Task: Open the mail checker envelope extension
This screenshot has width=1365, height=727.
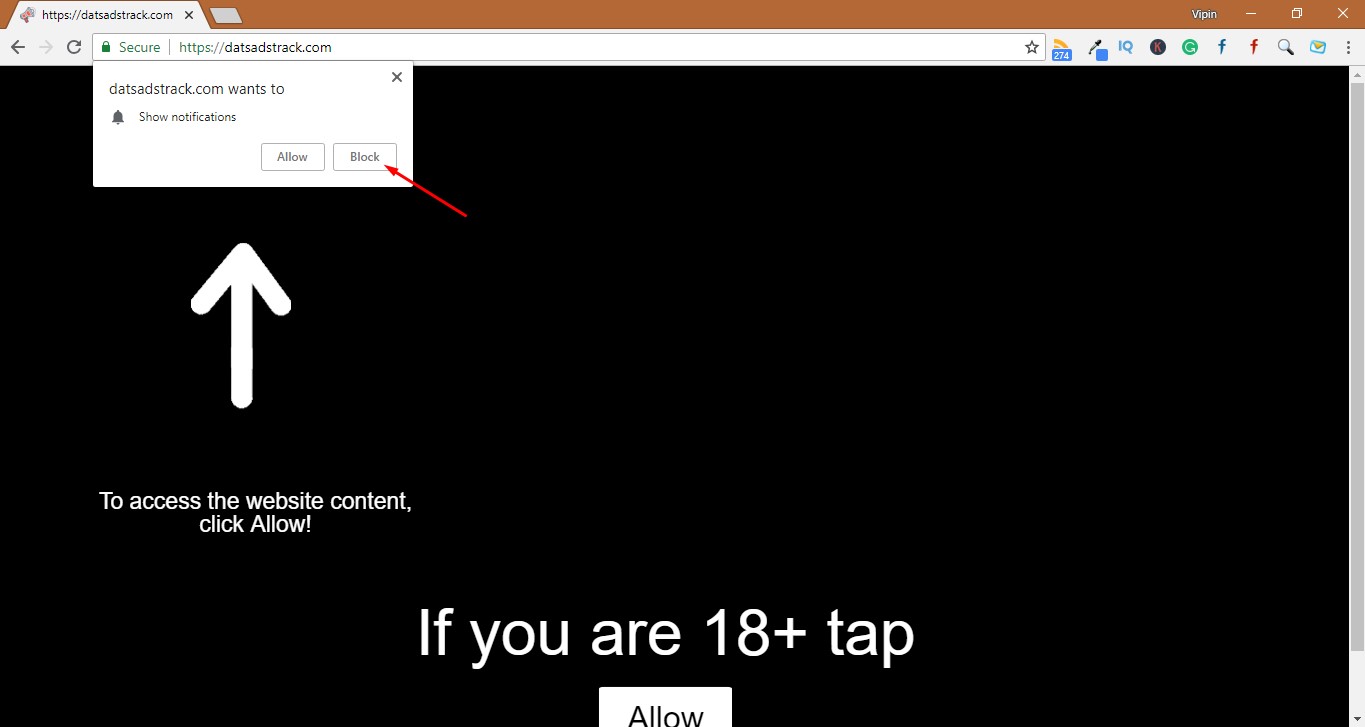Action: 1317,47
